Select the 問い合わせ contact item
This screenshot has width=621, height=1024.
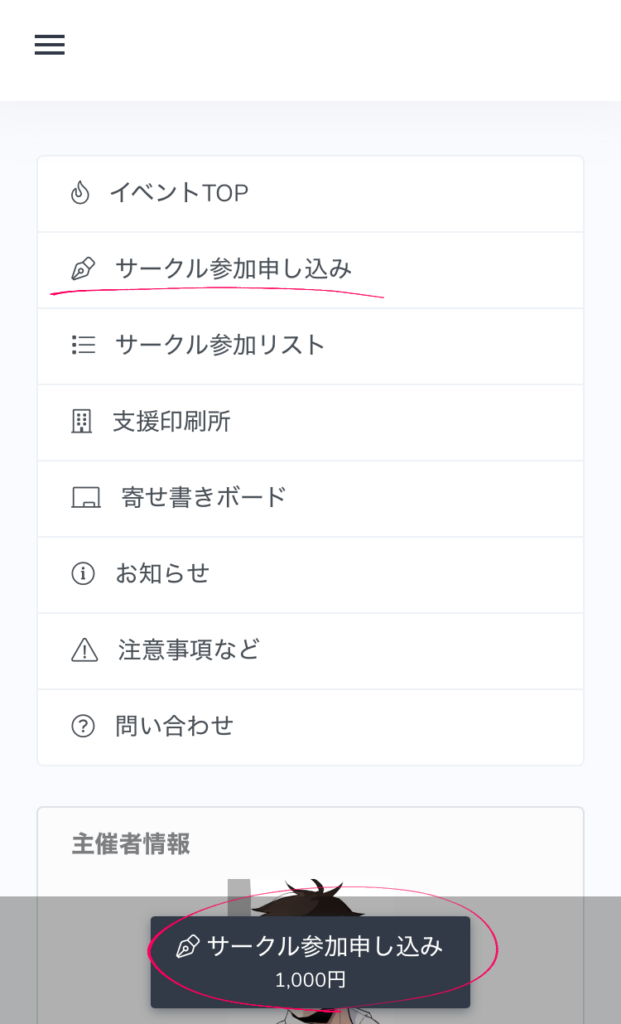click(x=174, y=726)
